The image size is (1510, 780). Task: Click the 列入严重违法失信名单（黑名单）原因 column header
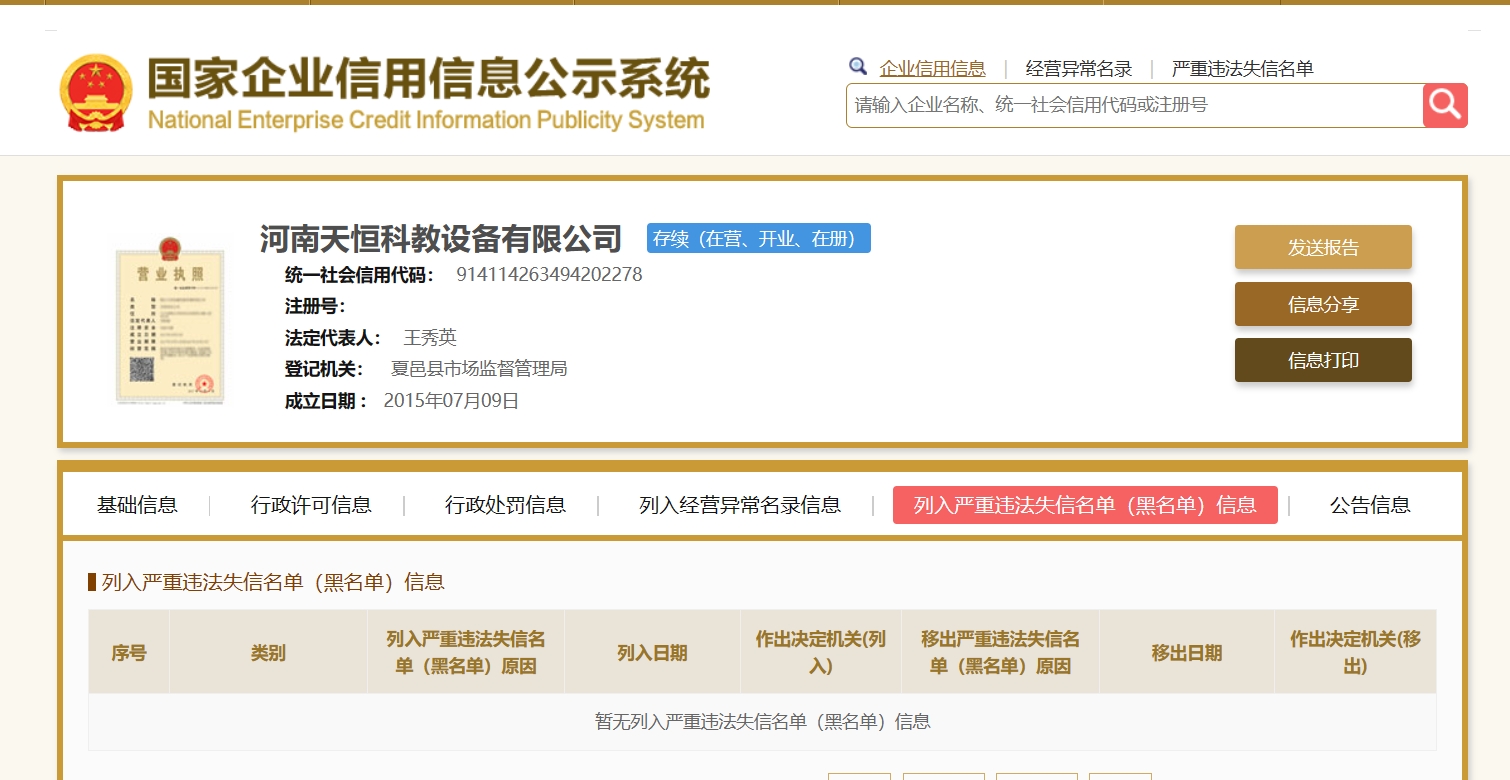(466, 653)
